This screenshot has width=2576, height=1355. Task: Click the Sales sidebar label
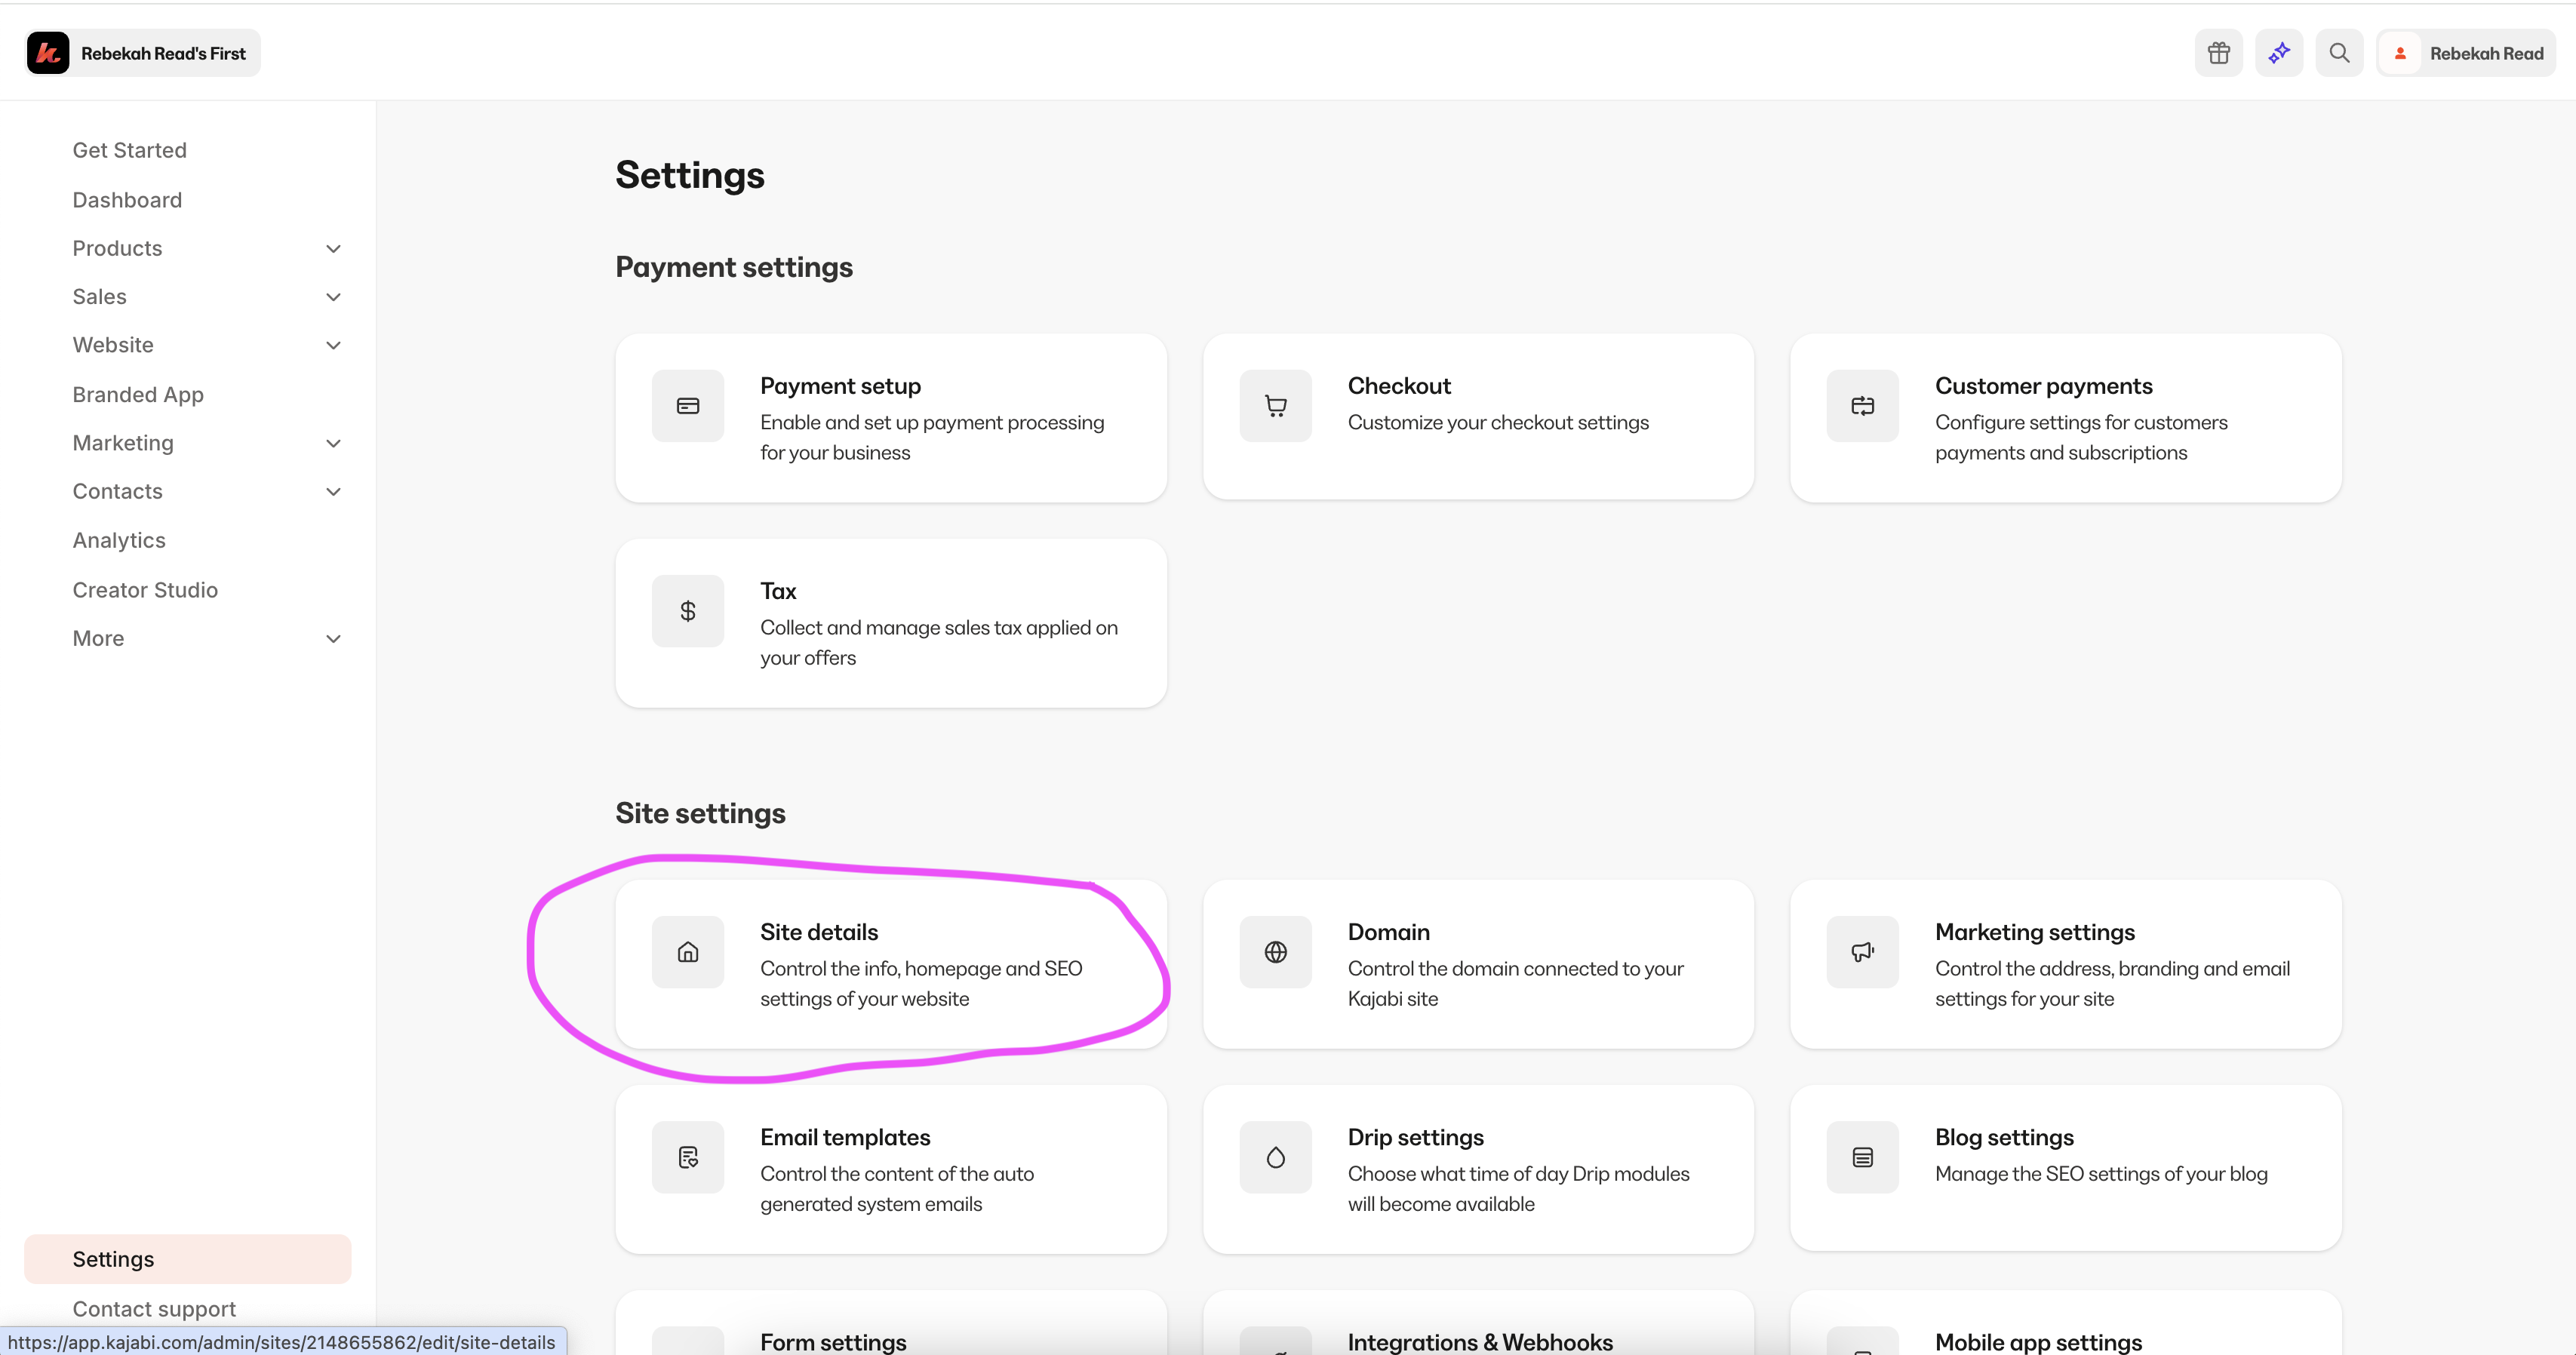pyautogui.click(x=99, y=297)
